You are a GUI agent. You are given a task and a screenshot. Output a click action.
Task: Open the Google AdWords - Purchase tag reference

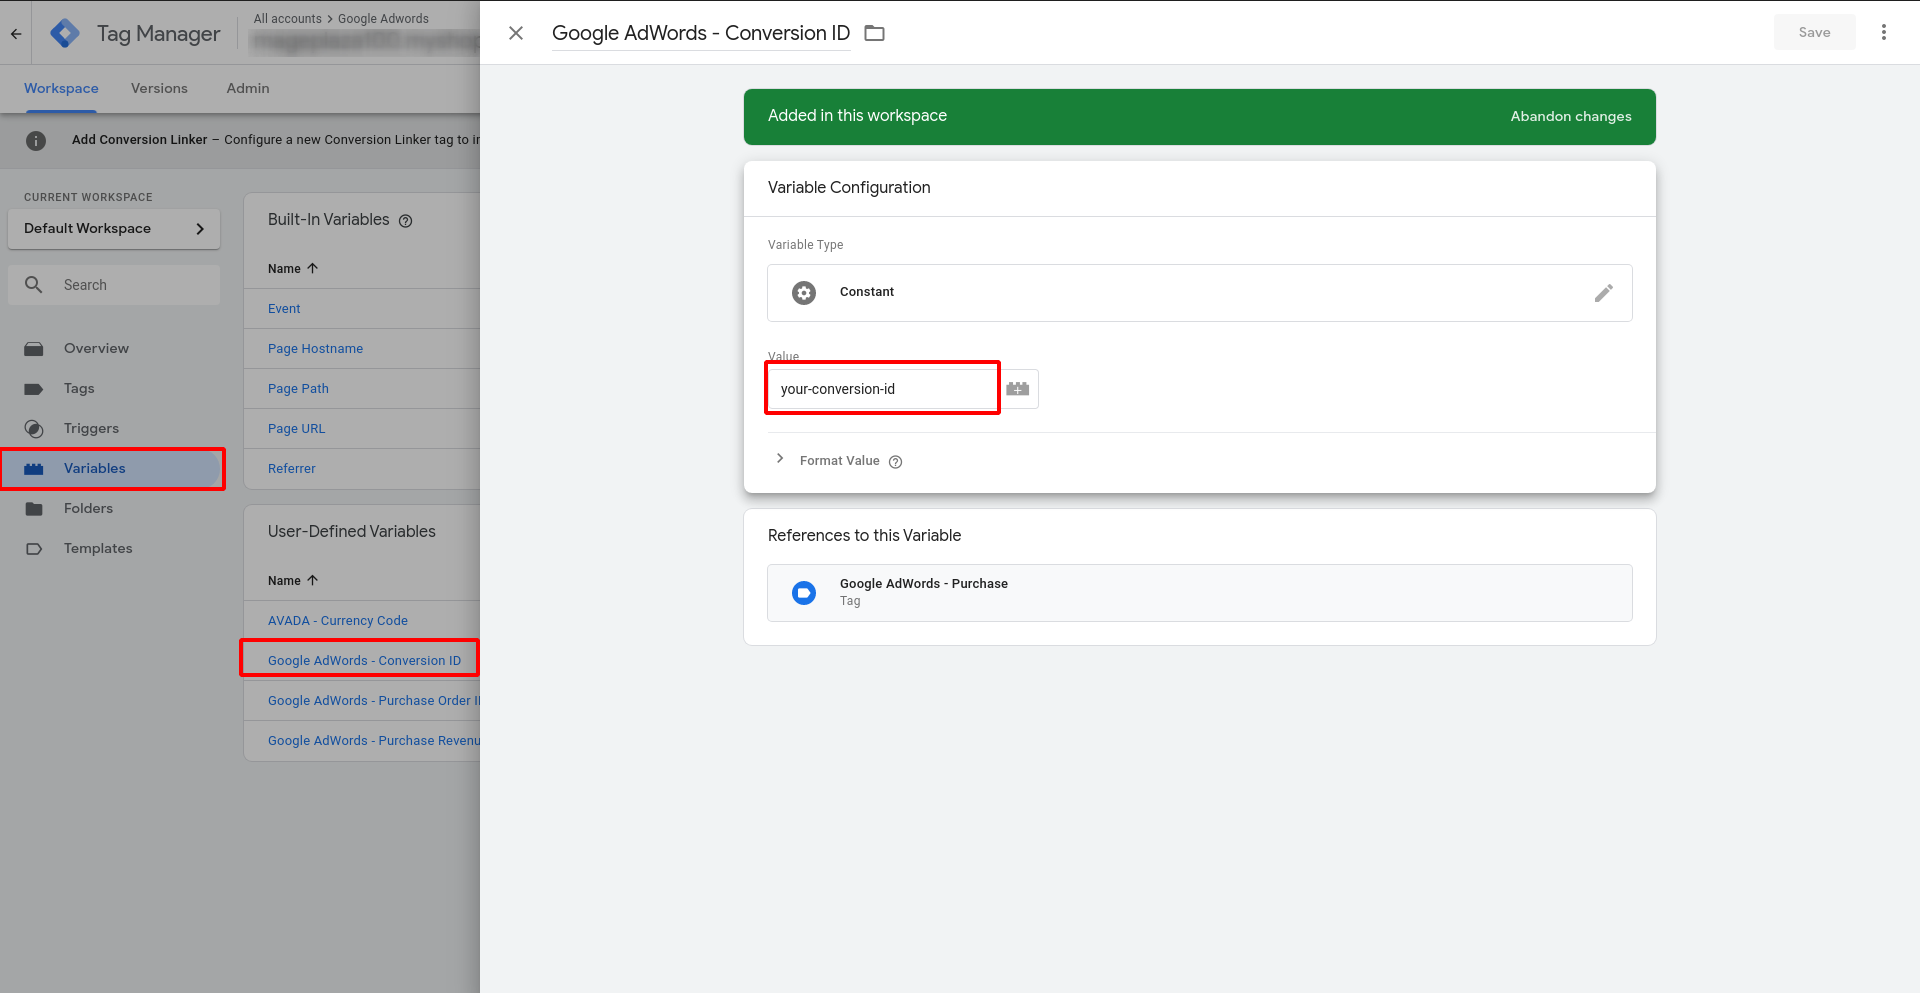[x=1199, y=593]
